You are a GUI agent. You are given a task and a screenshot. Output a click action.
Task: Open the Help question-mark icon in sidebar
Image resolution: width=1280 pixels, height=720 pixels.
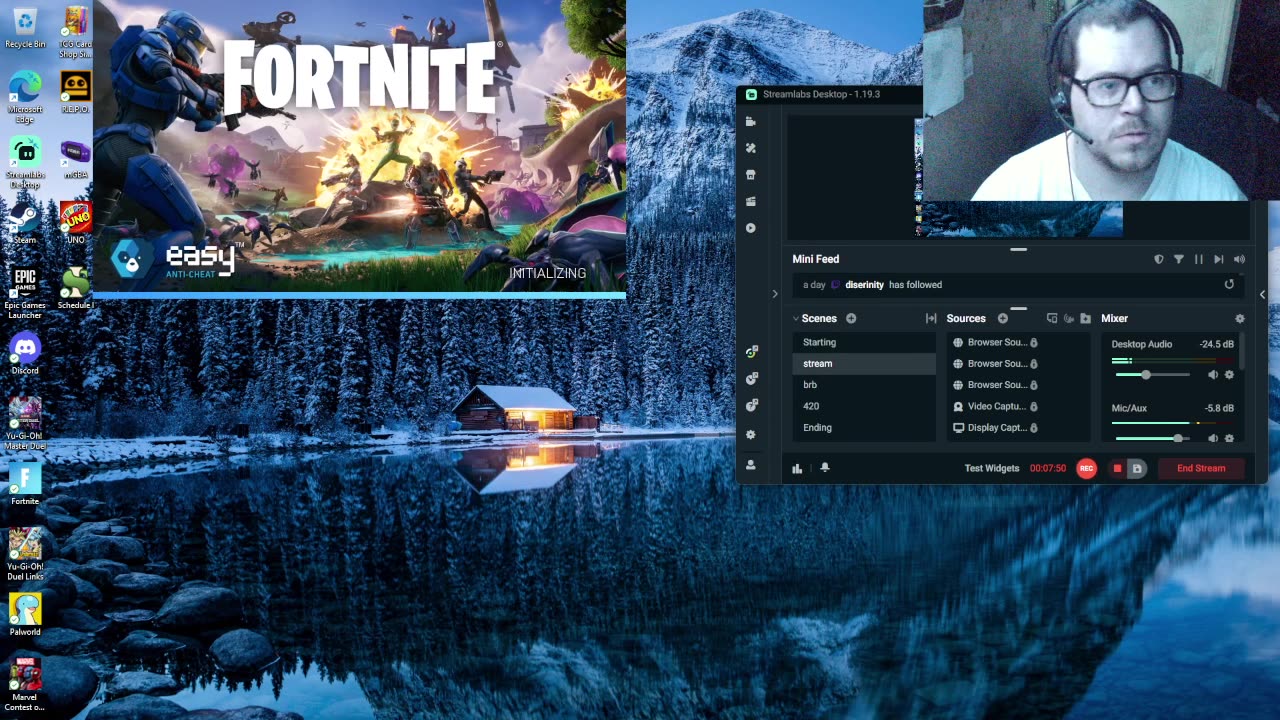point(752,405)
